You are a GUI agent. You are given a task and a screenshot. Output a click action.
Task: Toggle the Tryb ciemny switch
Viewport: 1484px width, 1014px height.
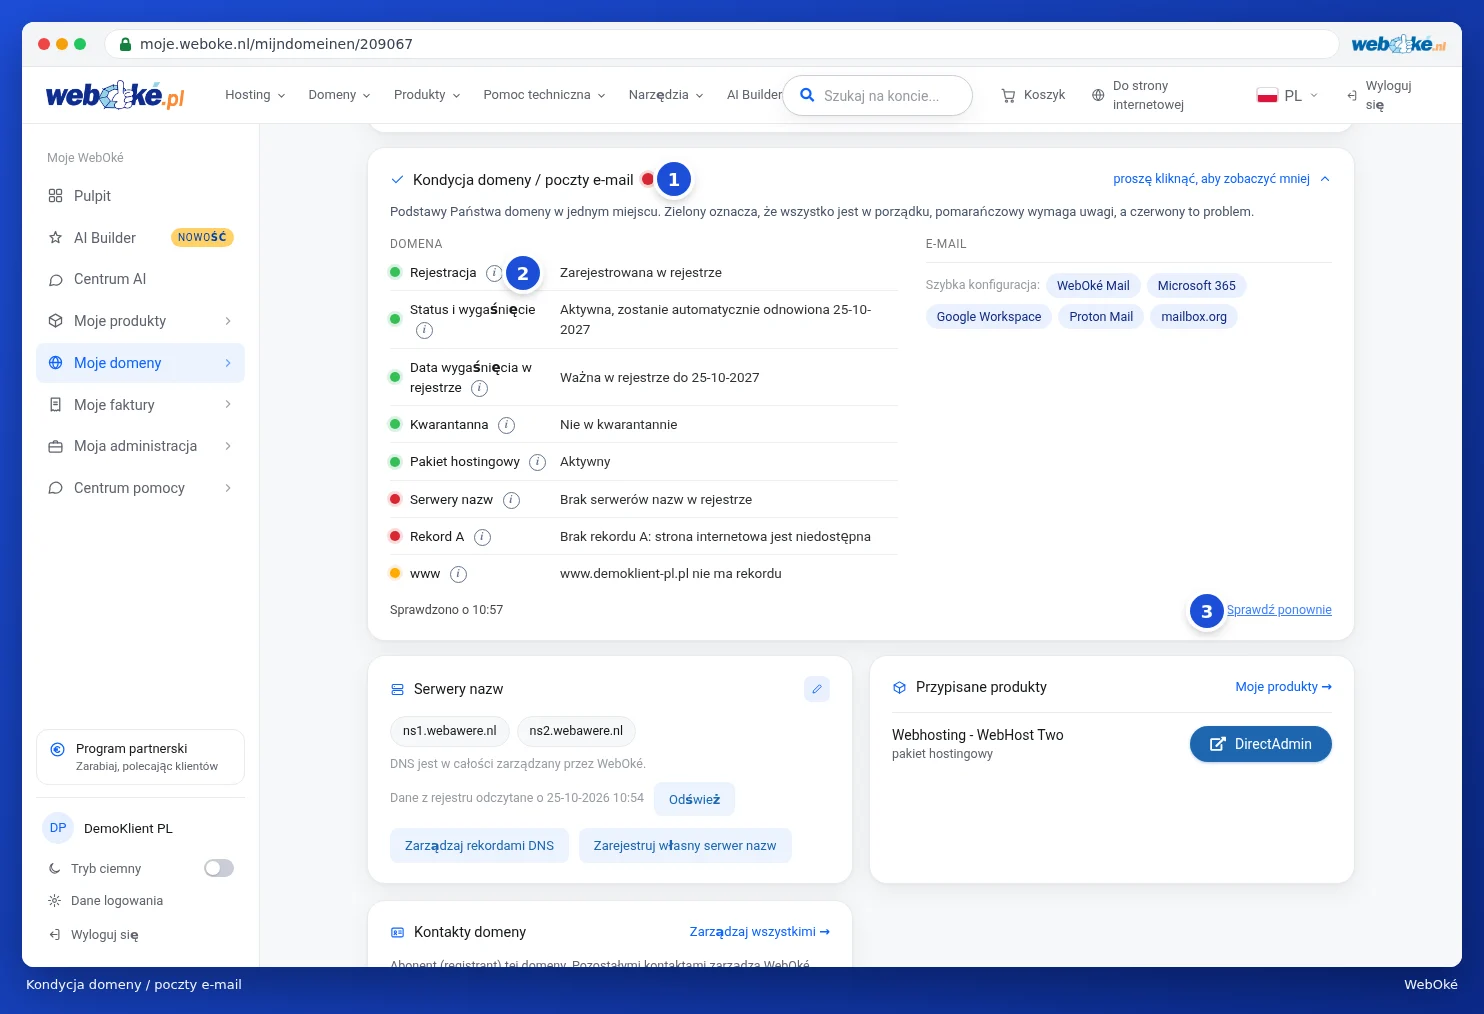(x=219, y=868)
